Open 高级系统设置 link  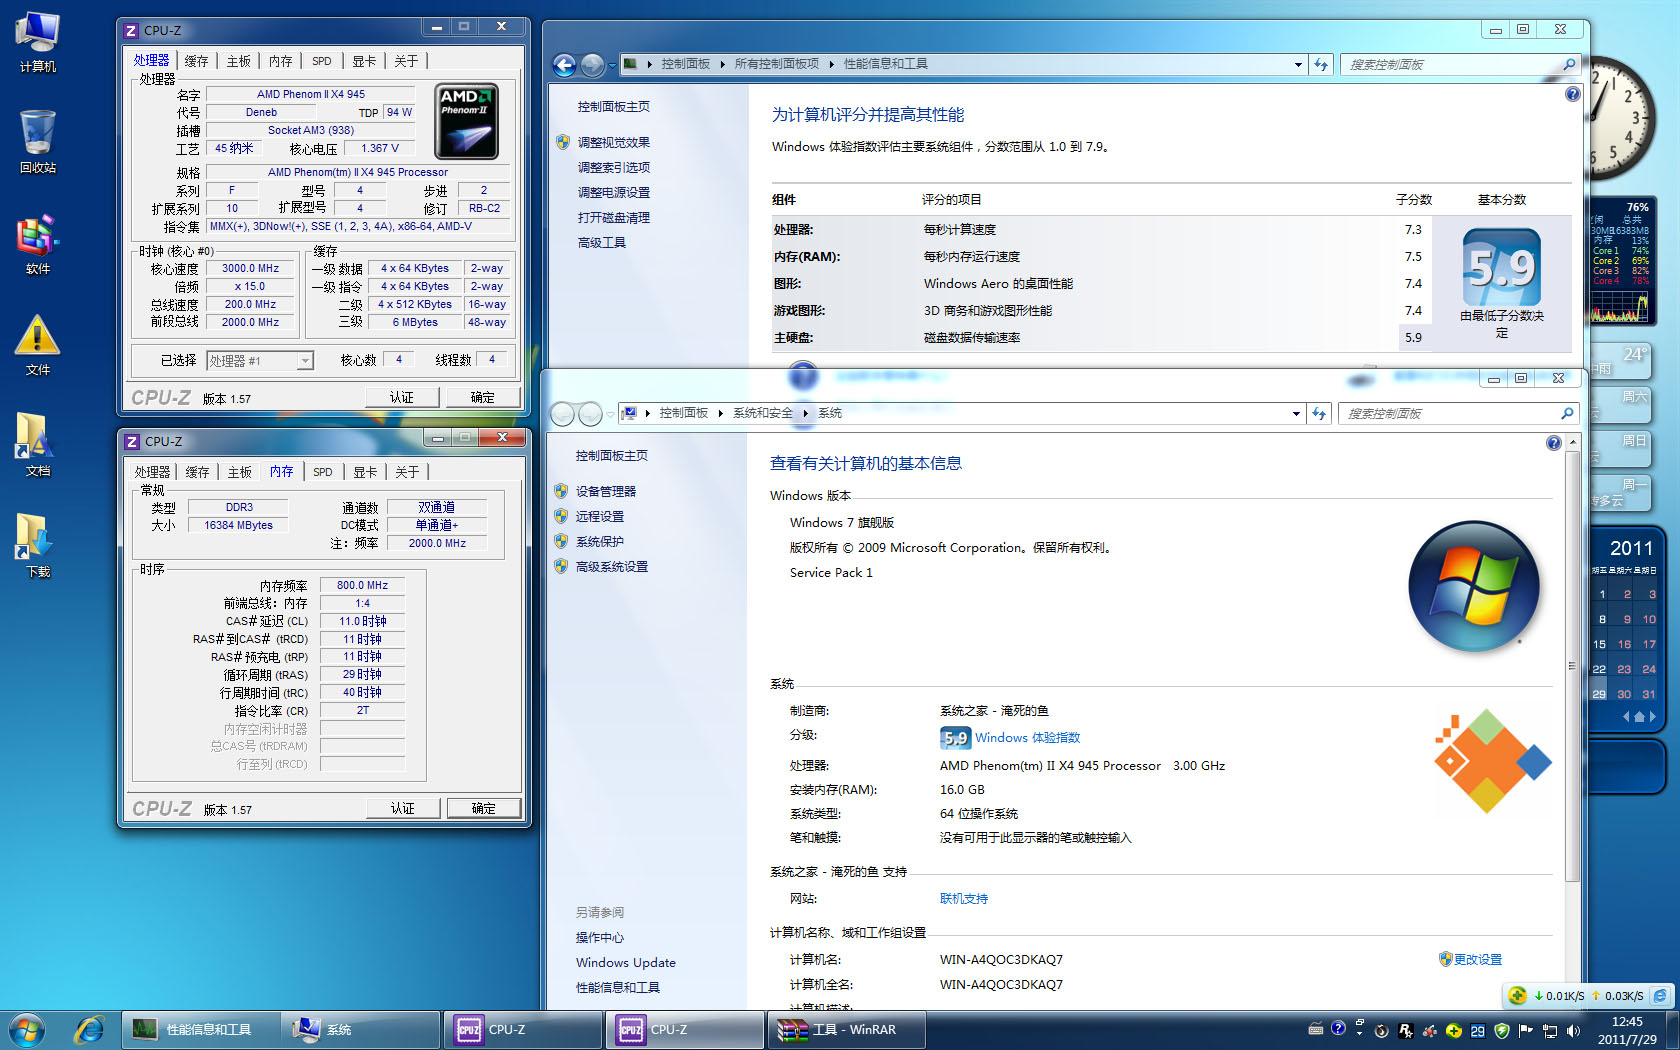pos(611,566)
